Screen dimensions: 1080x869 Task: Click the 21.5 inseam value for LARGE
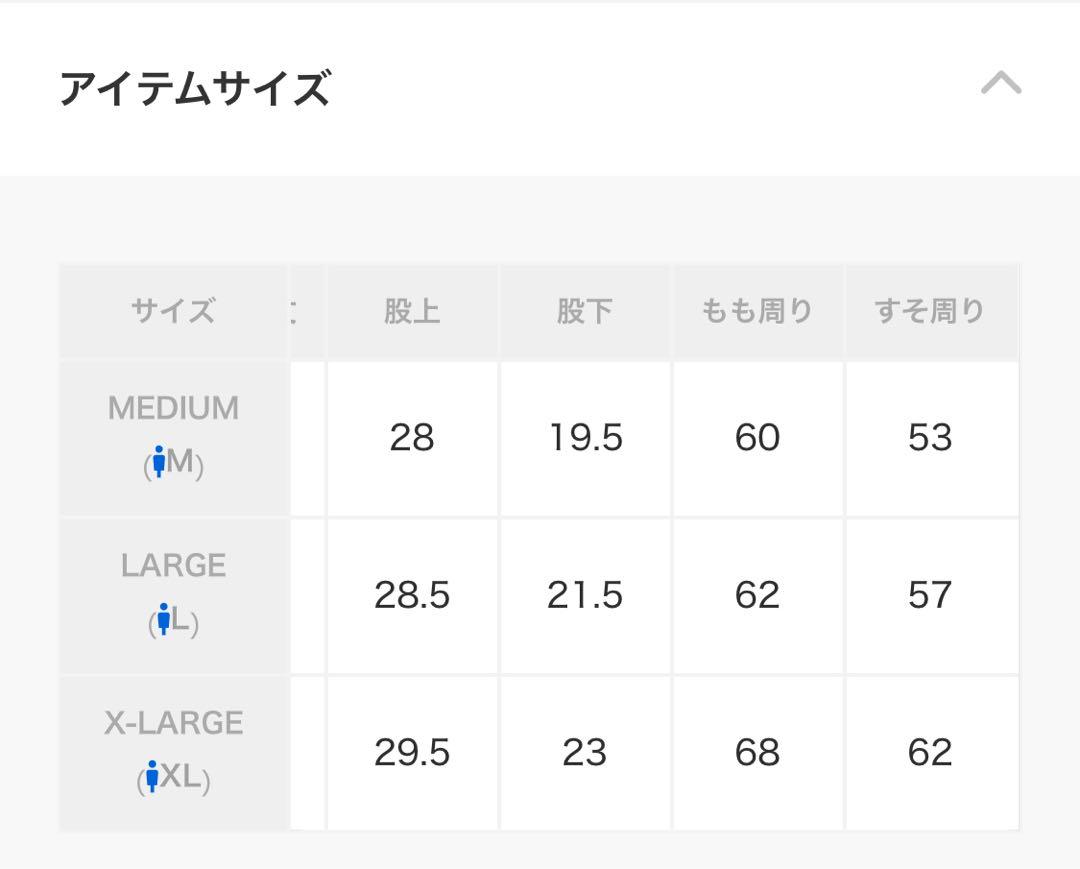point(585,596)
